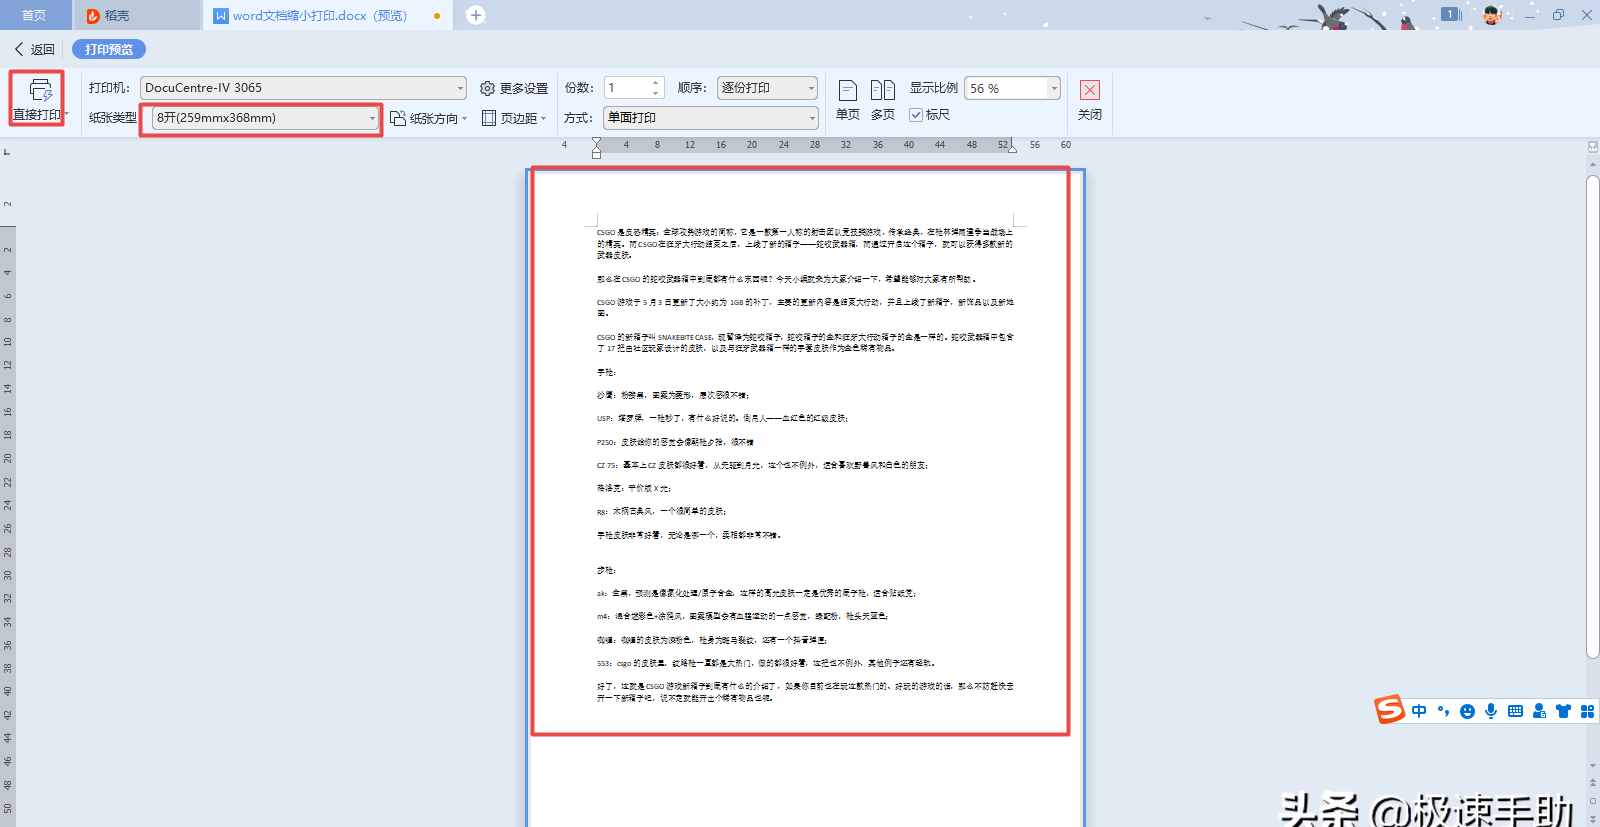The image size is (1600, 827).
Task: Open the toolbox grid icon in Sogou bar
Action: [x=1587, y=711]
